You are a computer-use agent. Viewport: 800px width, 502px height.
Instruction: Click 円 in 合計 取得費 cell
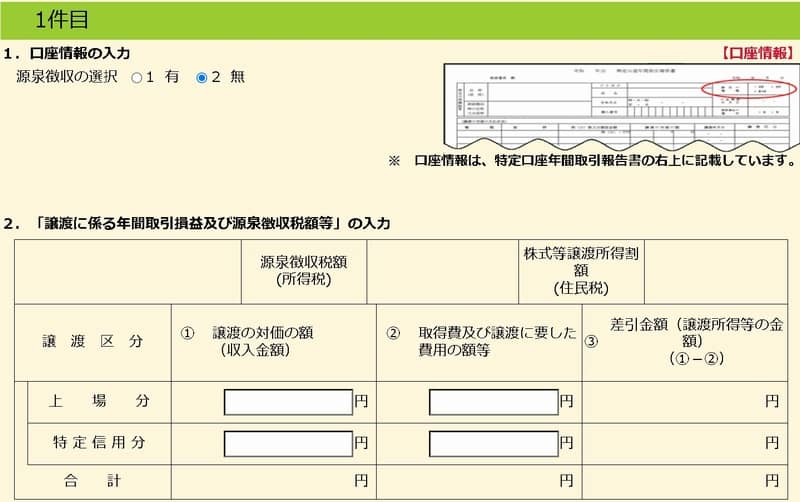(x=566, y=481)
